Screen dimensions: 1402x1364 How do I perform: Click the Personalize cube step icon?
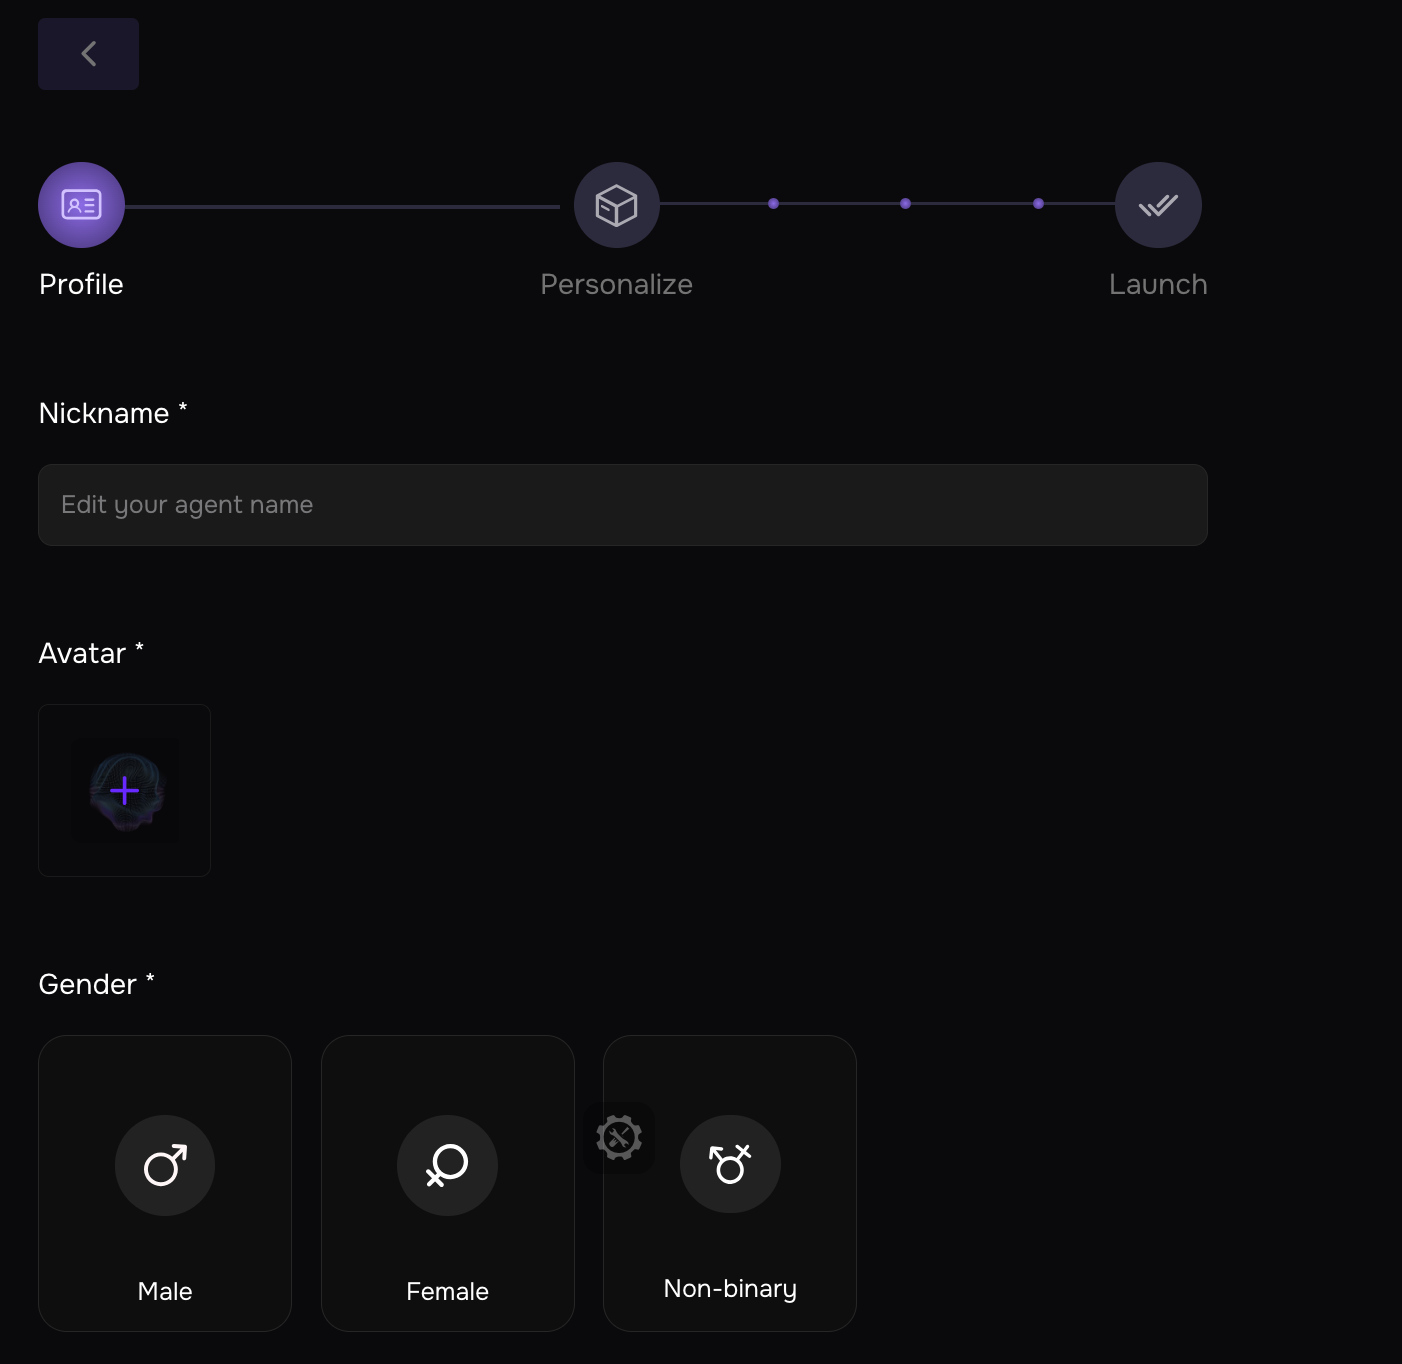click(x=616, y=205)
